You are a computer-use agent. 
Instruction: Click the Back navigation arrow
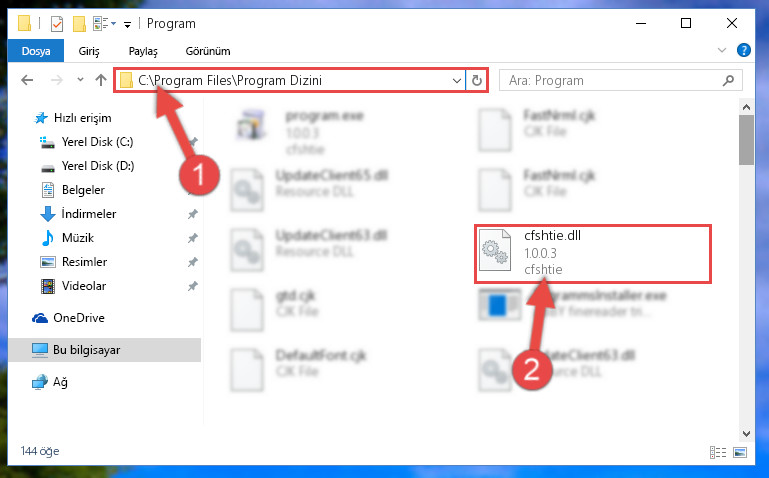[x=27, y=80]
